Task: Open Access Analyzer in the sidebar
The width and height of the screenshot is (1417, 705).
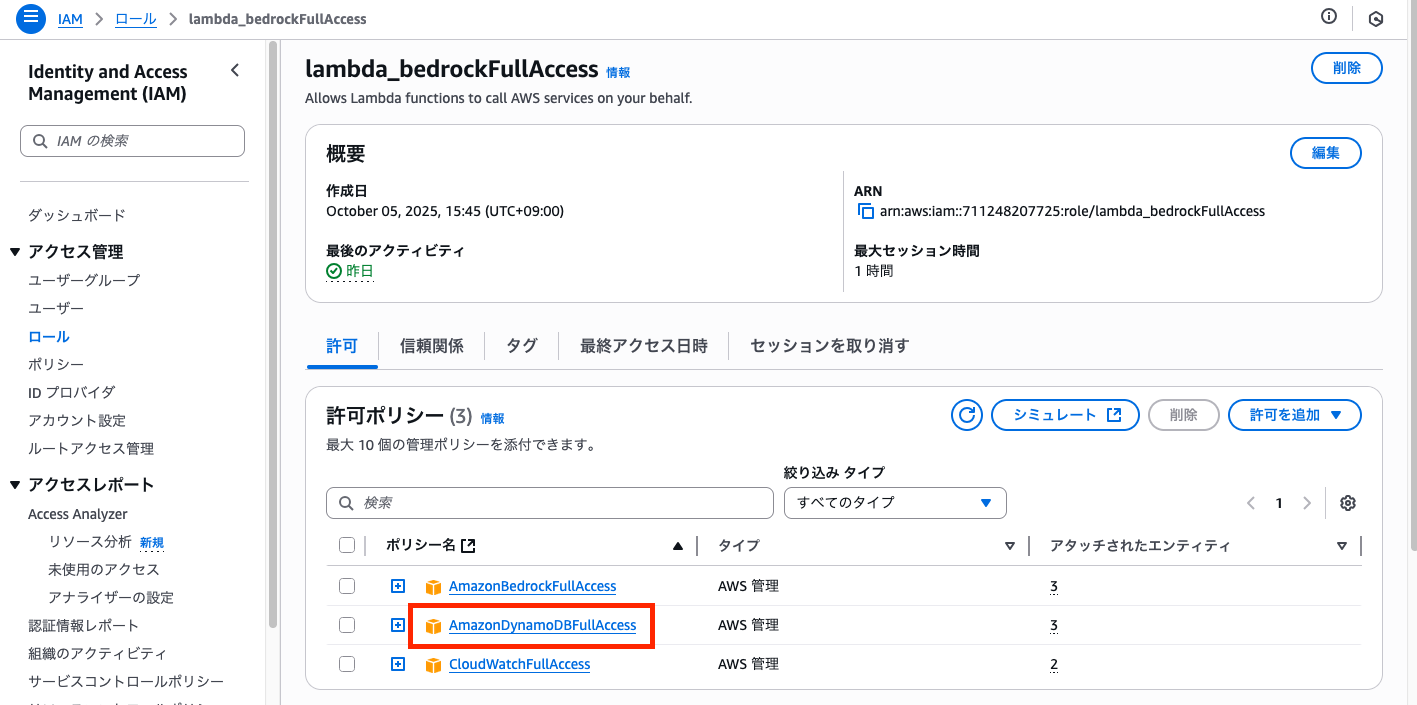Action: (78, 514)
